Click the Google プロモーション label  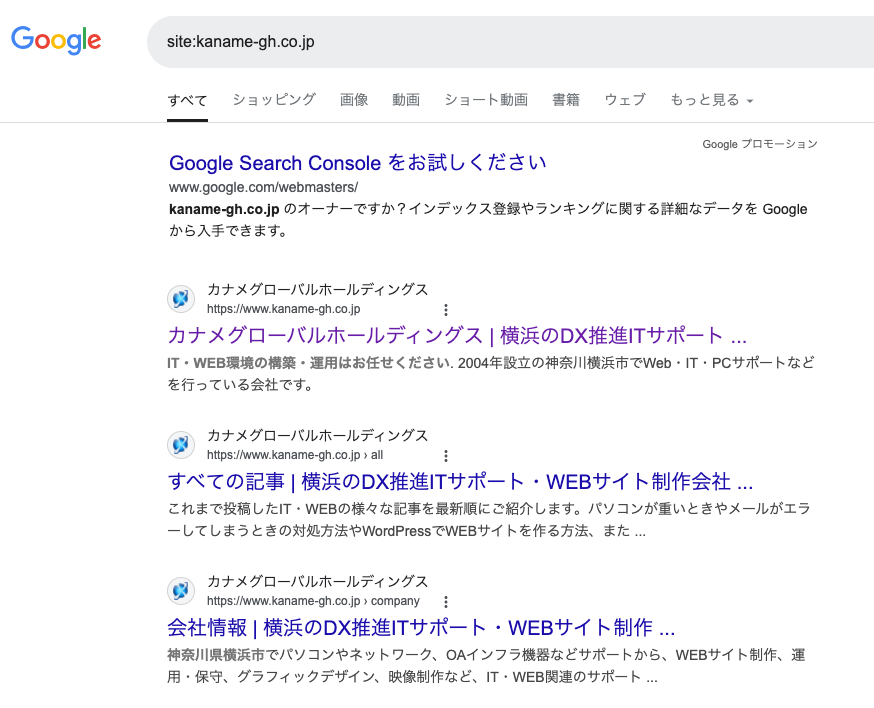coord(760,144)
